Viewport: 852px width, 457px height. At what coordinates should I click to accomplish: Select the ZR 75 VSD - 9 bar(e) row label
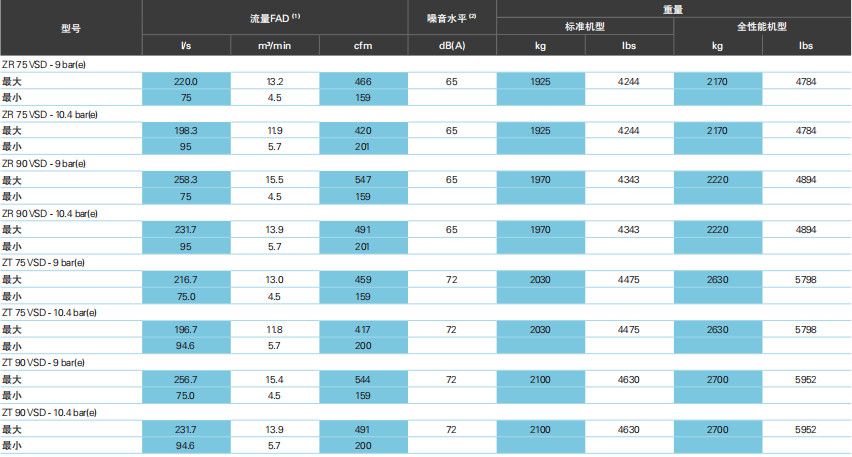(43, 64)
